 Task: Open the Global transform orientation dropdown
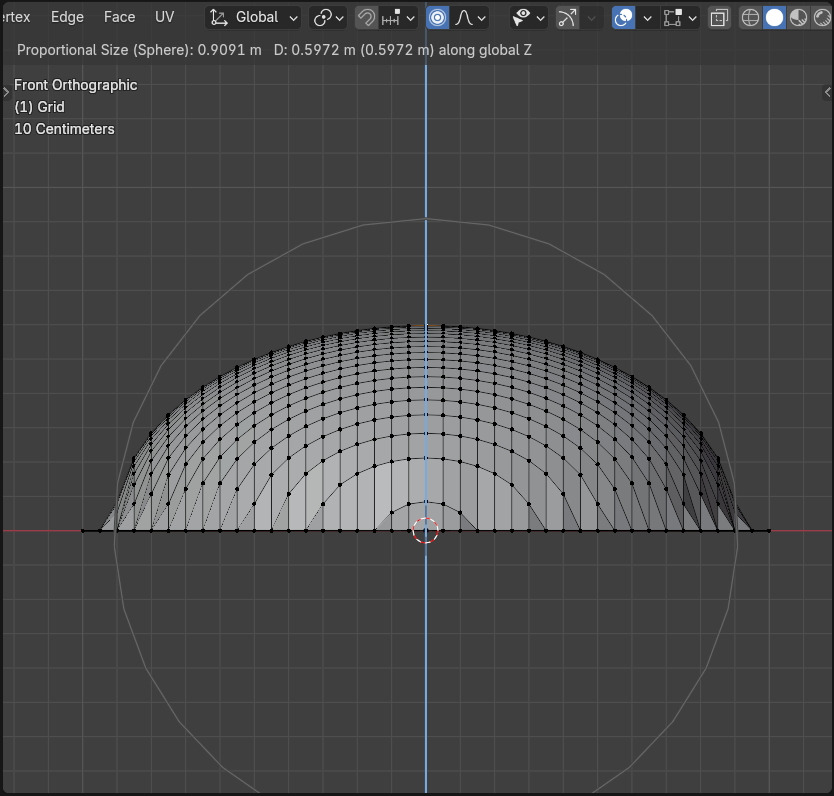click(254, 17)
